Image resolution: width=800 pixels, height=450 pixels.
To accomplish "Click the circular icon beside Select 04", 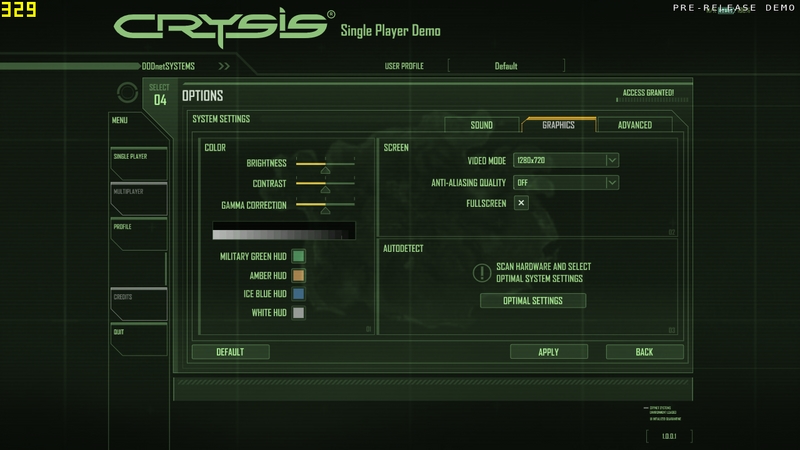I will pos(128,92).
